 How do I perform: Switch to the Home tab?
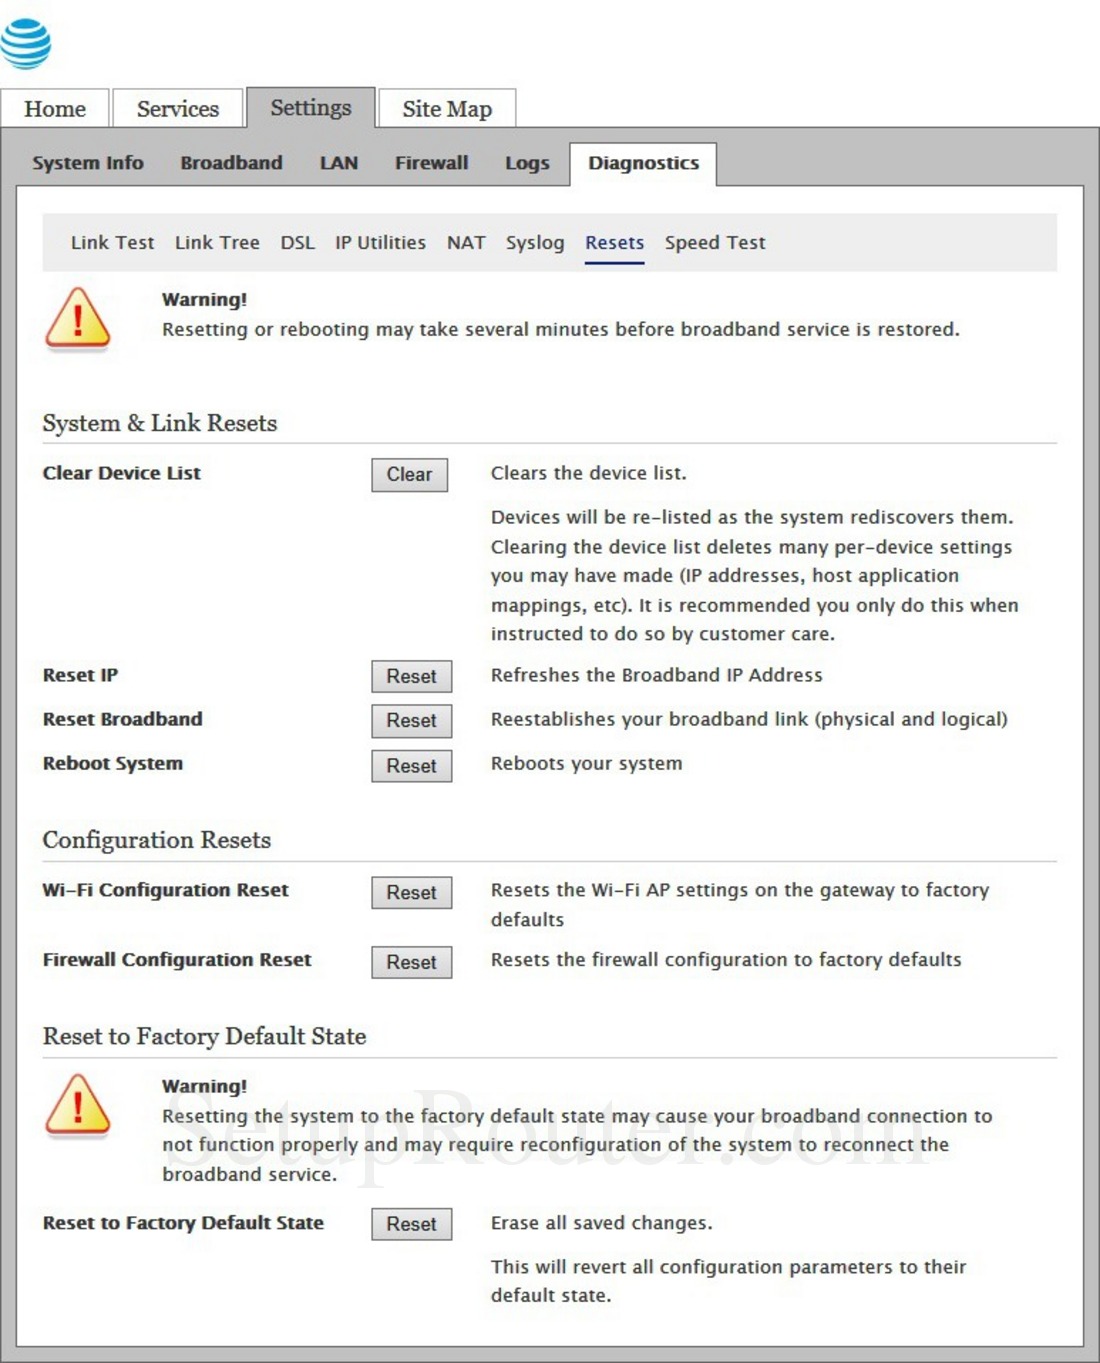click(x=56, y=108)
